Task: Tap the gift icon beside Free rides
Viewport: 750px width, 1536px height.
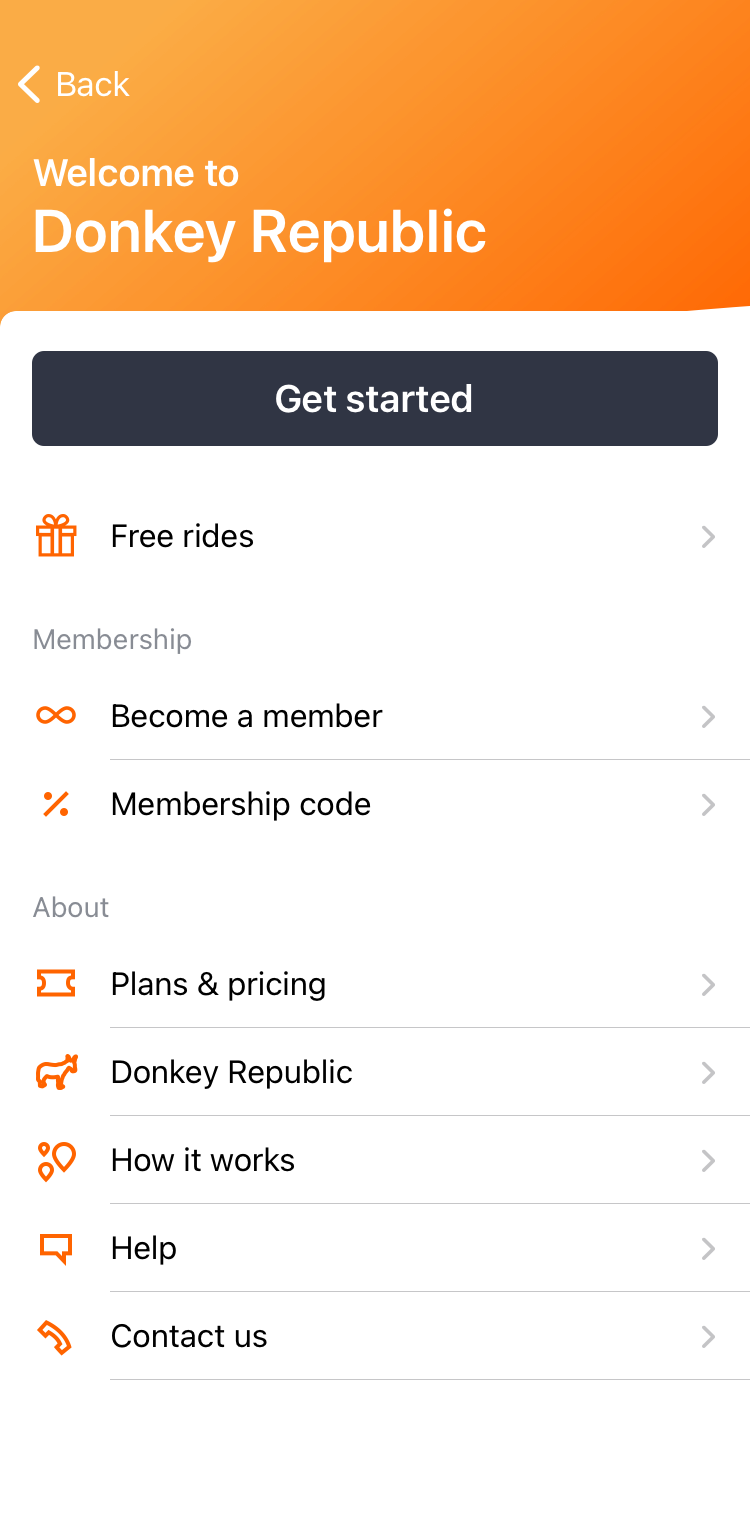Action: tap(56, 536)
